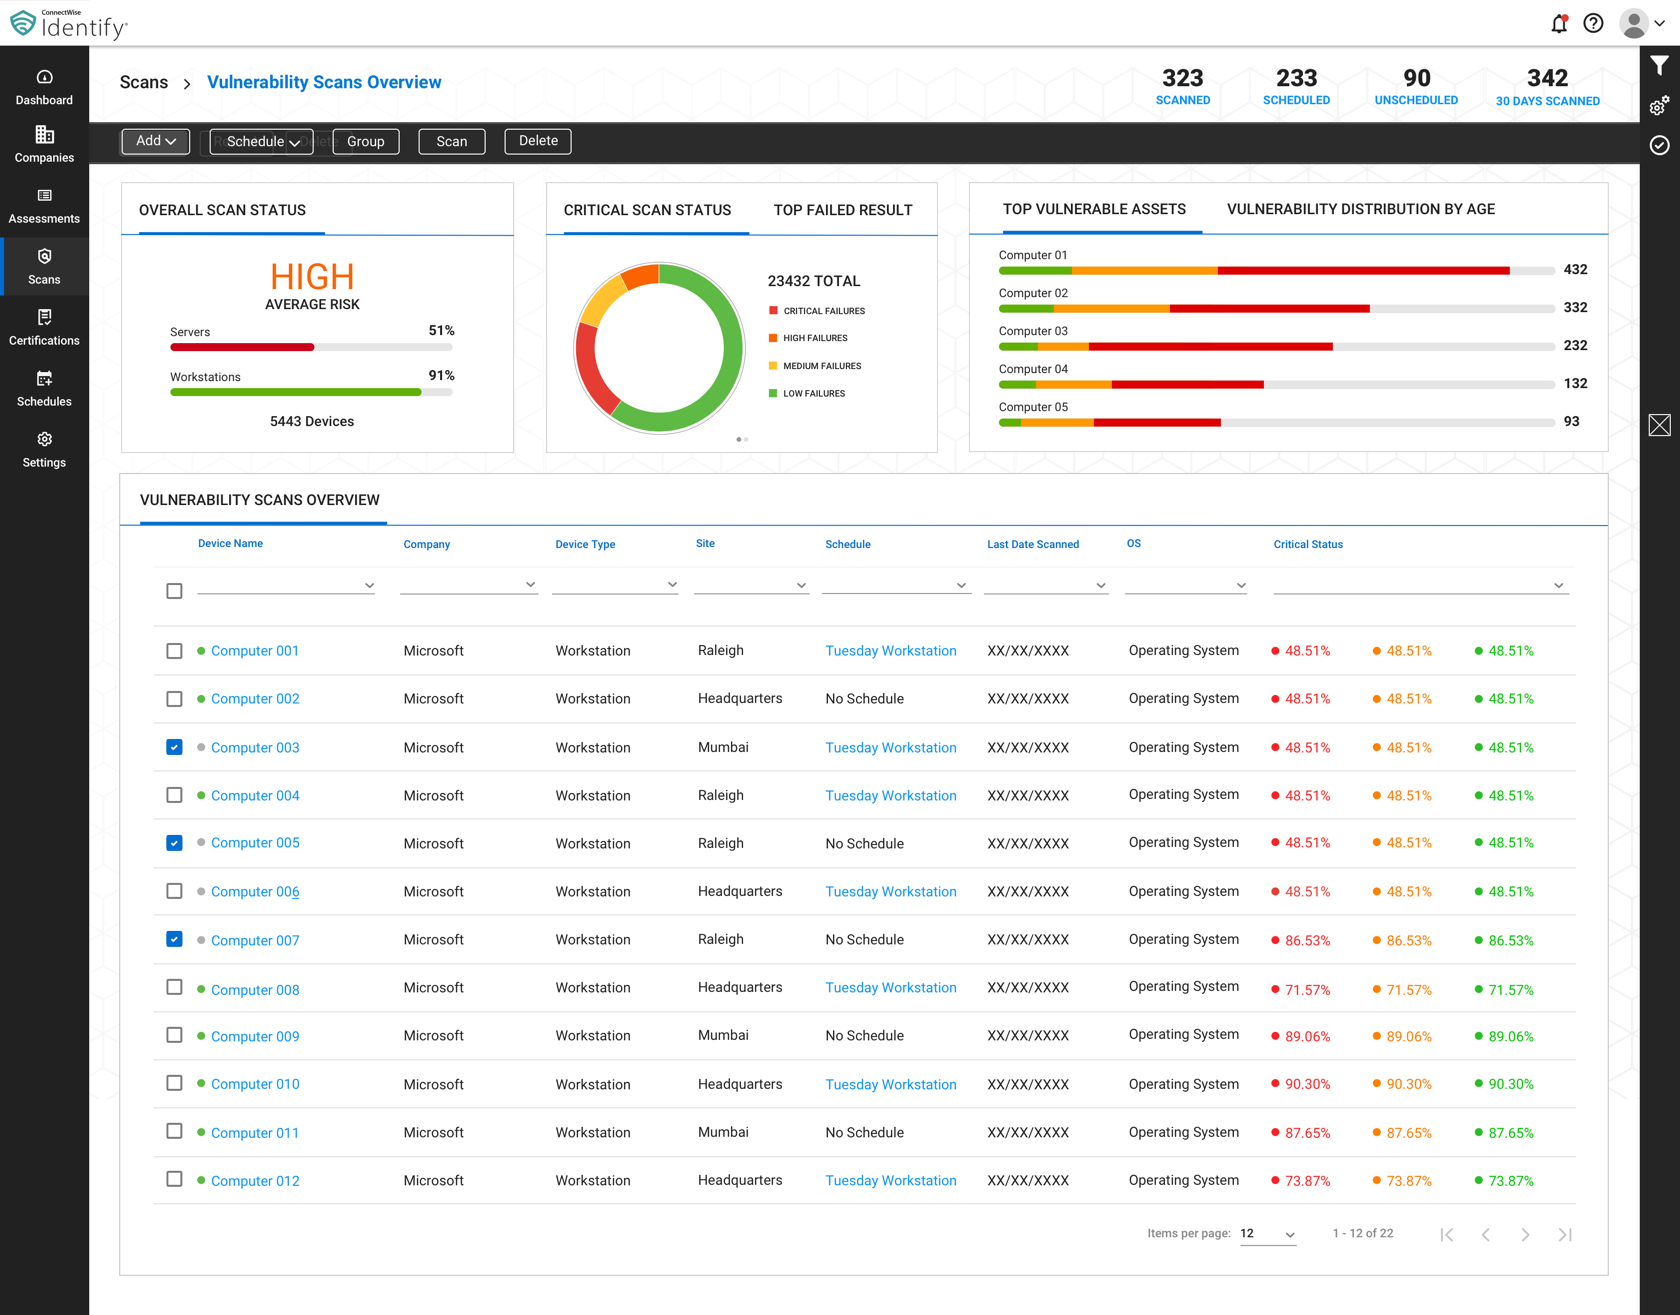Open the help question mark icon

click(x=1593, y=23)
